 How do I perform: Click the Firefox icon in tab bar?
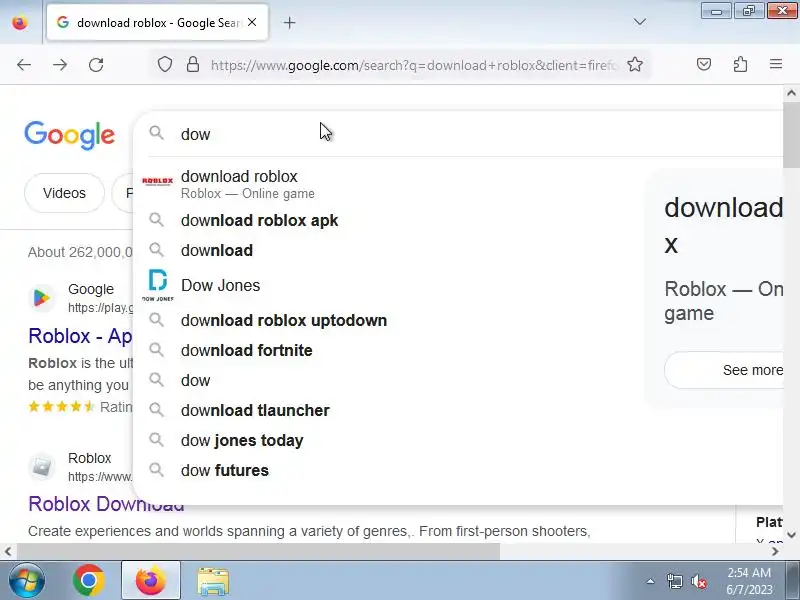20,22
